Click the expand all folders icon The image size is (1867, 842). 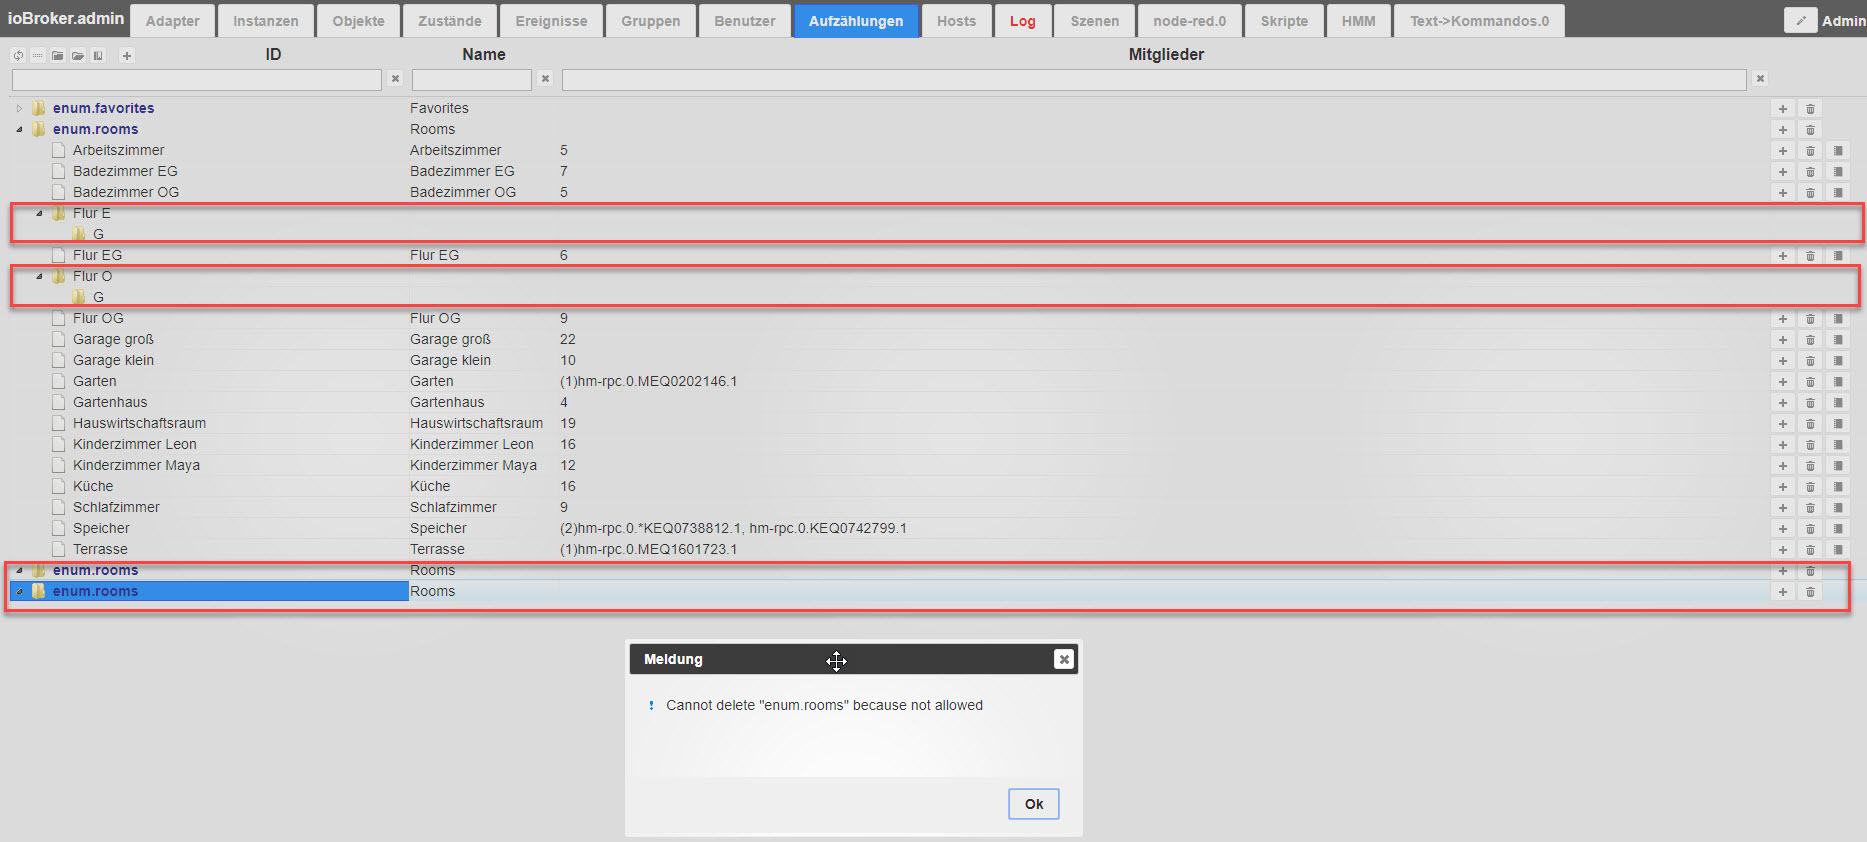(78, 56)
